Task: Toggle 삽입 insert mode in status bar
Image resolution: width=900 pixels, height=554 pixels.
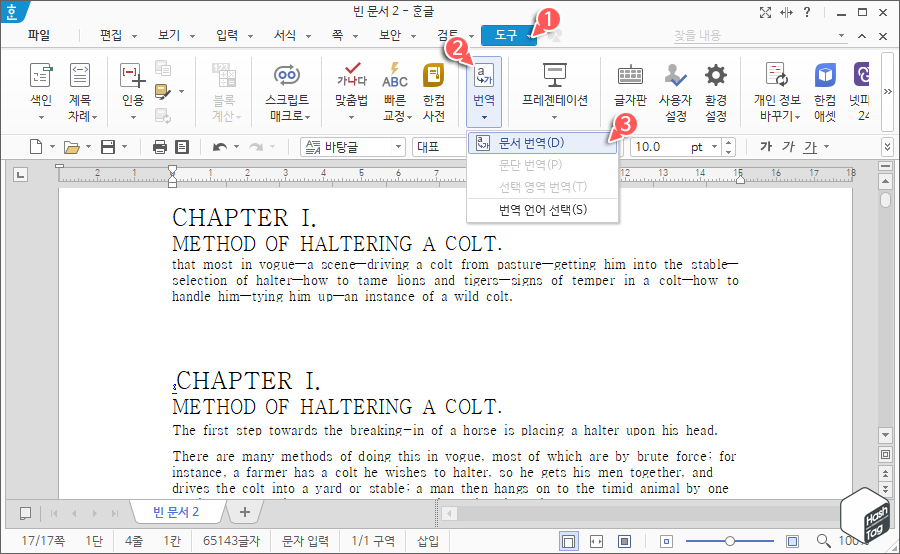Action: [428, 541]
